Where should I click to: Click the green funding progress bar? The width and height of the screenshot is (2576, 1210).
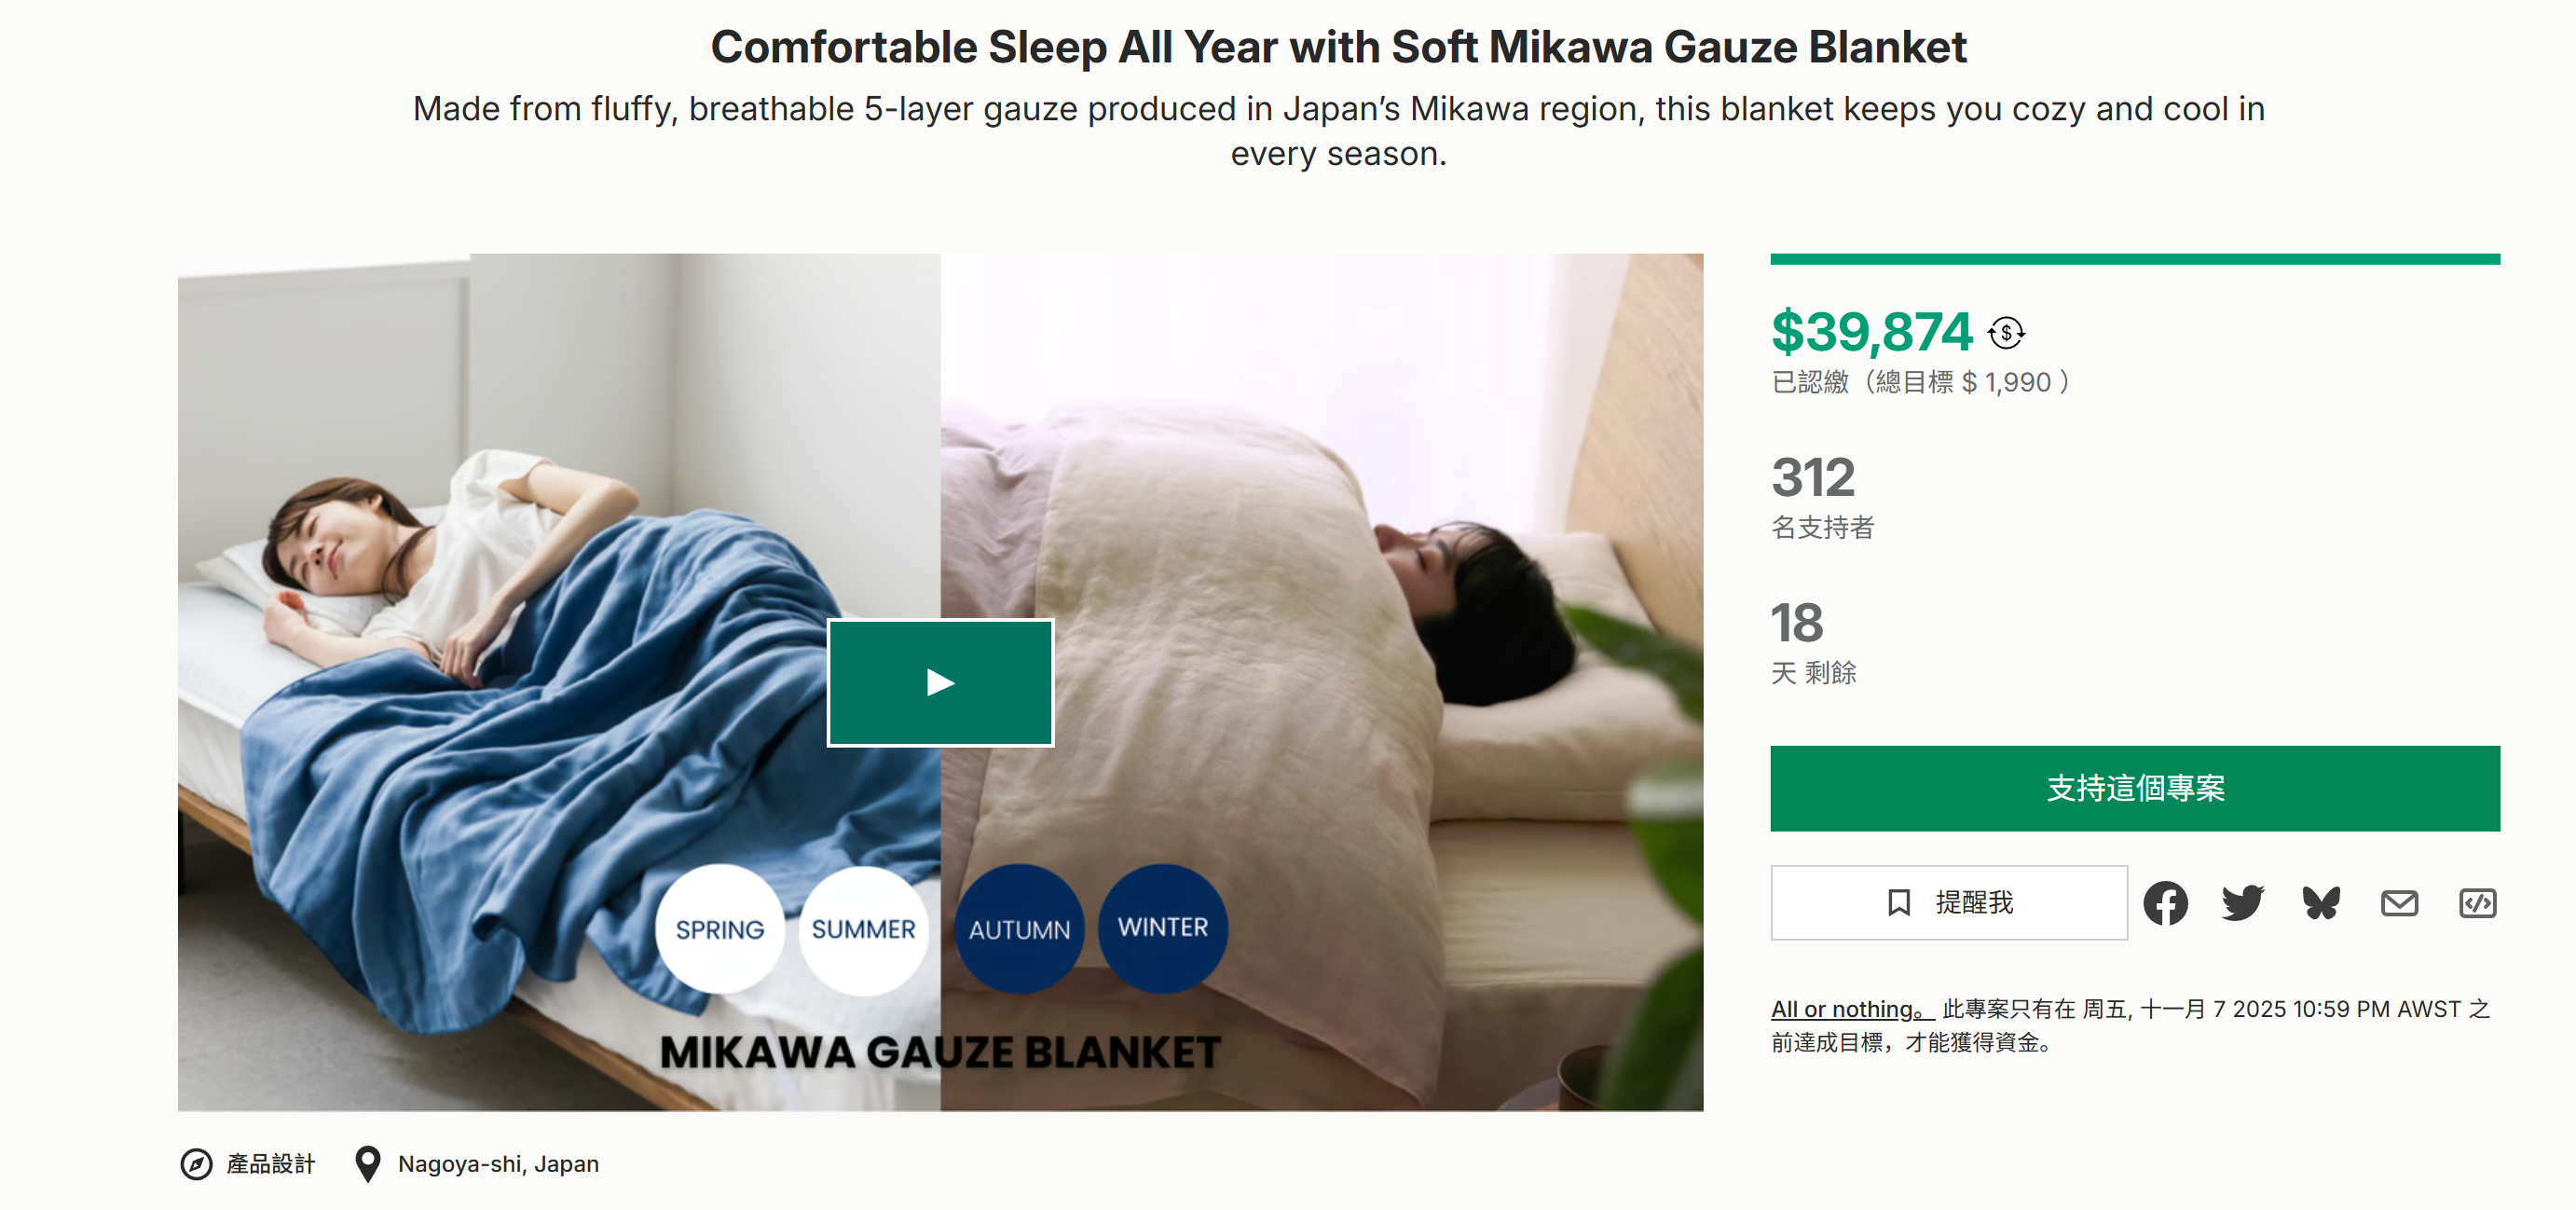coord(2135,260)
